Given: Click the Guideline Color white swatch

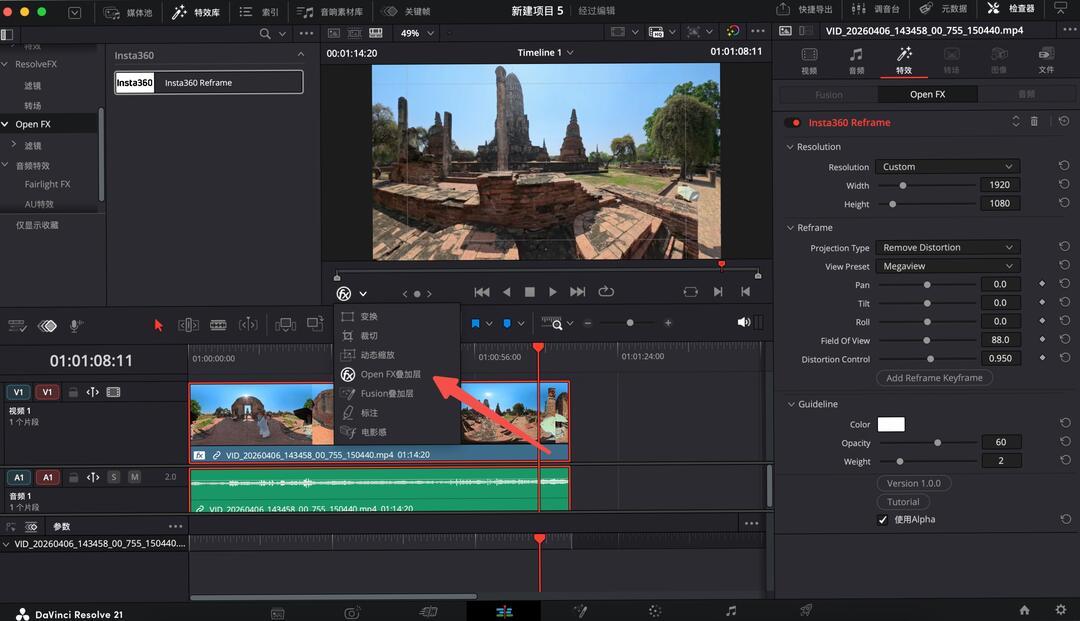Looking at the screenshot, I should coord(891,424).
